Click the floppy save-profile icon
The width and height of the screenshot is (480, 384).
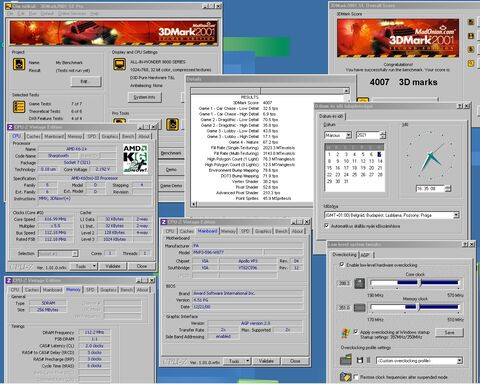[x=360, y=360]
